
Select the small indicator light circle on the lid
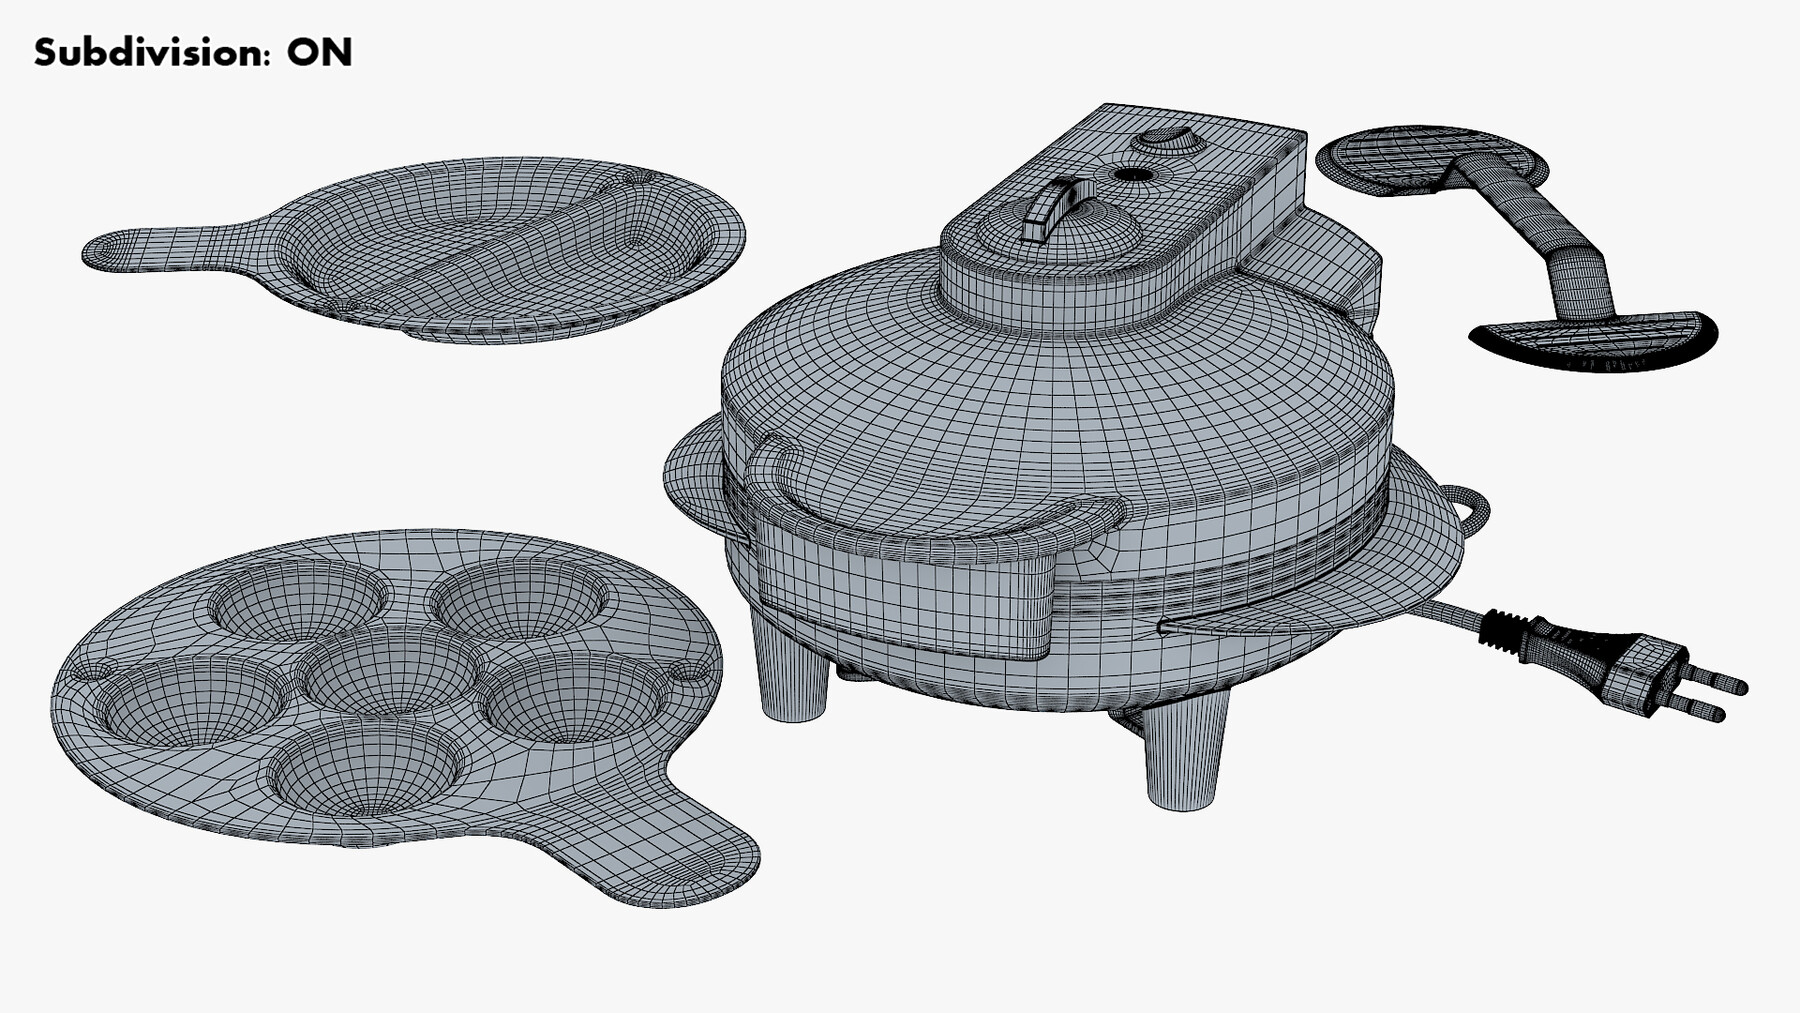1135,176
